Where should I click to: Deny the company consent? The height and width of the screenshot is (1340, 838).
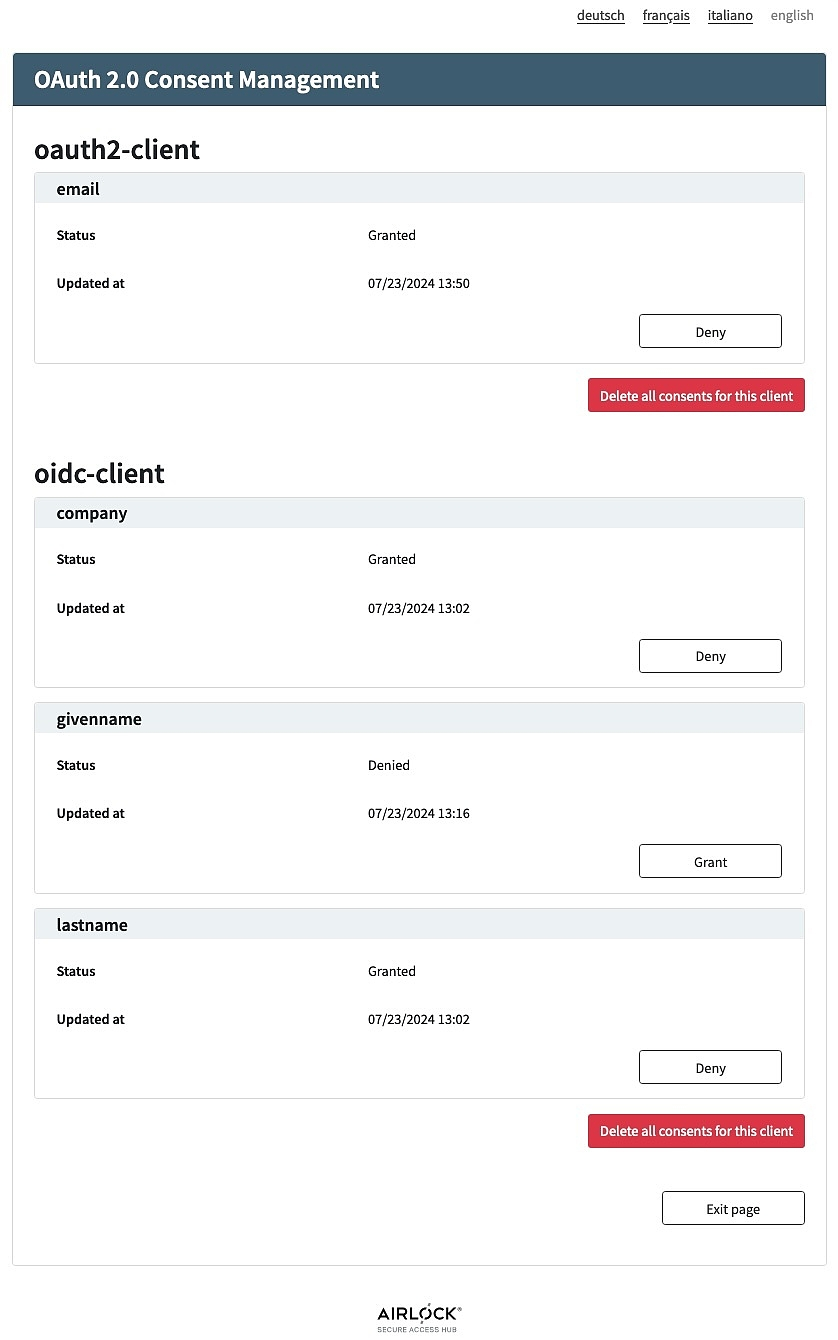(710, 656)
